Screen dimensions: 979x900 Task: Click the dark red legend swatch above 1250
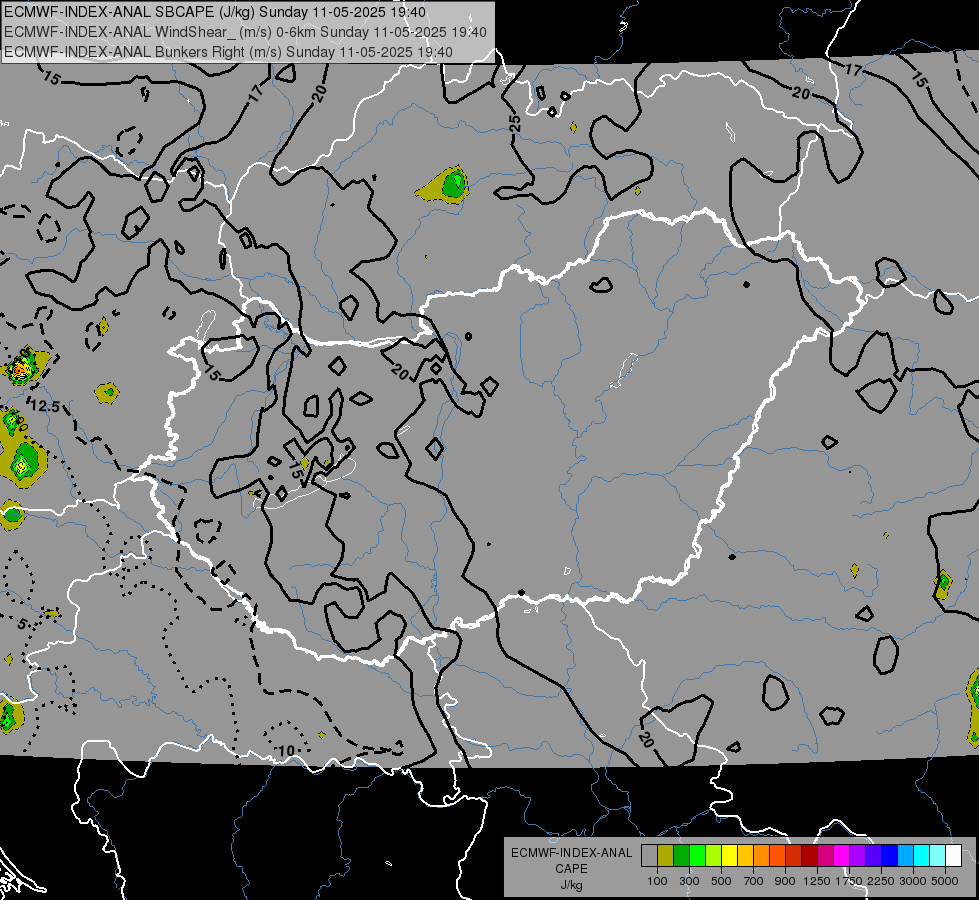(x=809, y=856)
